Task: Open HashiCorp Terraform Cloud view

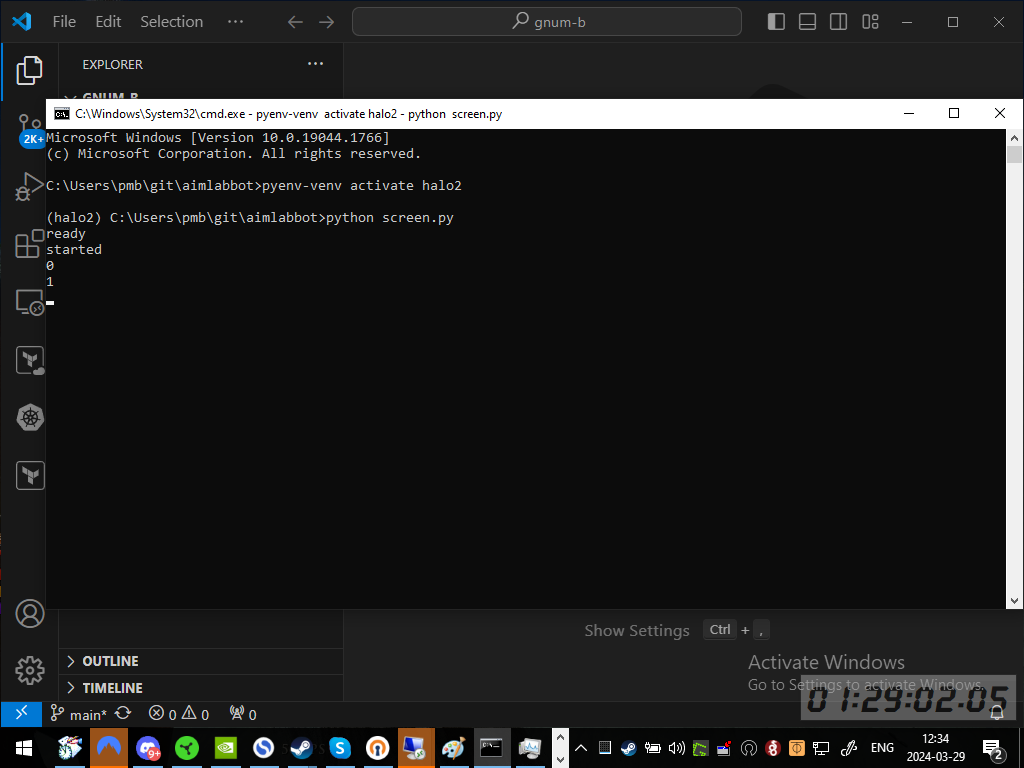Action: tap(29, 361)
